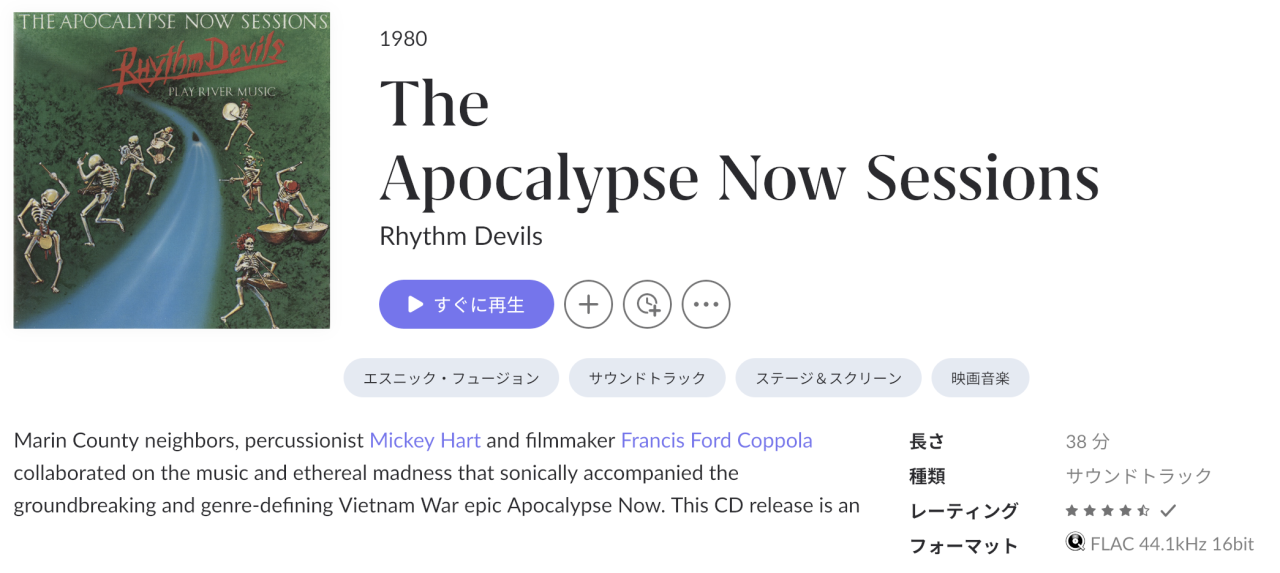Click the checkmark next to rating stars
1280x573 pixels.
click(1168, 511)
